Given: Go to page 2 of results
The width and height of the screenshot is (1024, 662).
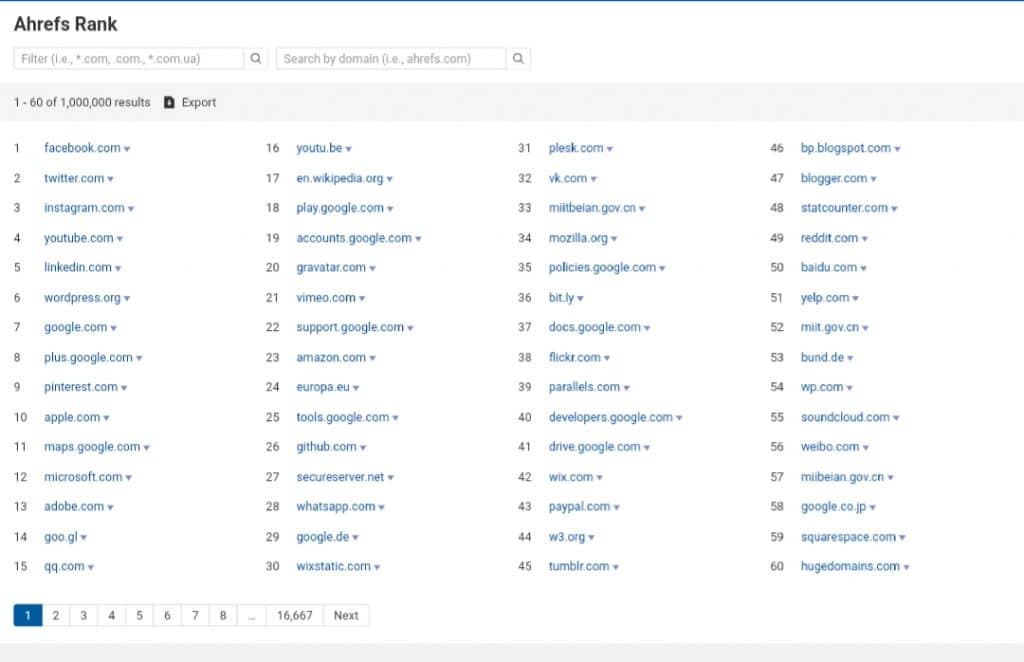Looking at the screenshot, I should click(56, 615).
